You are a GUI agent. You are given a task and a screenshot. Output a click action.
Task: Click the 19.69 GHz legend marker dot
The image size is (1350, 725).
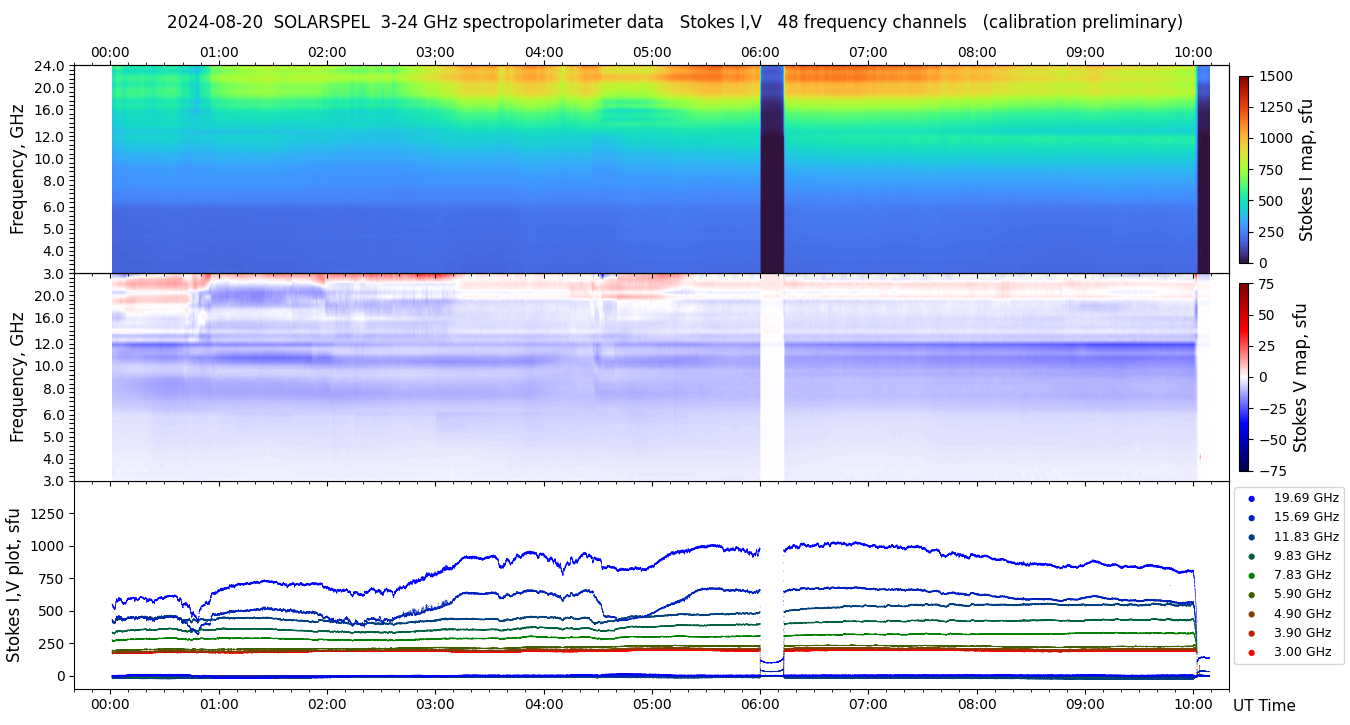click(1251, 498)
